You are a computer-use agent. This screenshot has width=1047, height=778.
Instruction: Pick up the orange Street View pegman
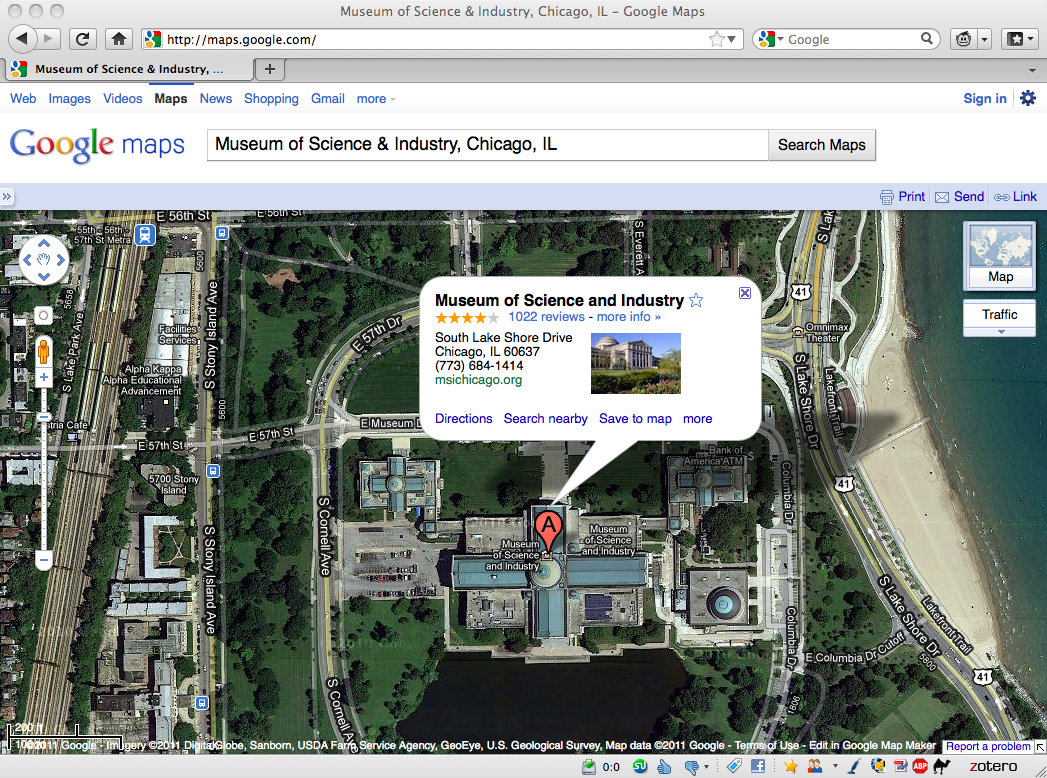pos(43,352)
